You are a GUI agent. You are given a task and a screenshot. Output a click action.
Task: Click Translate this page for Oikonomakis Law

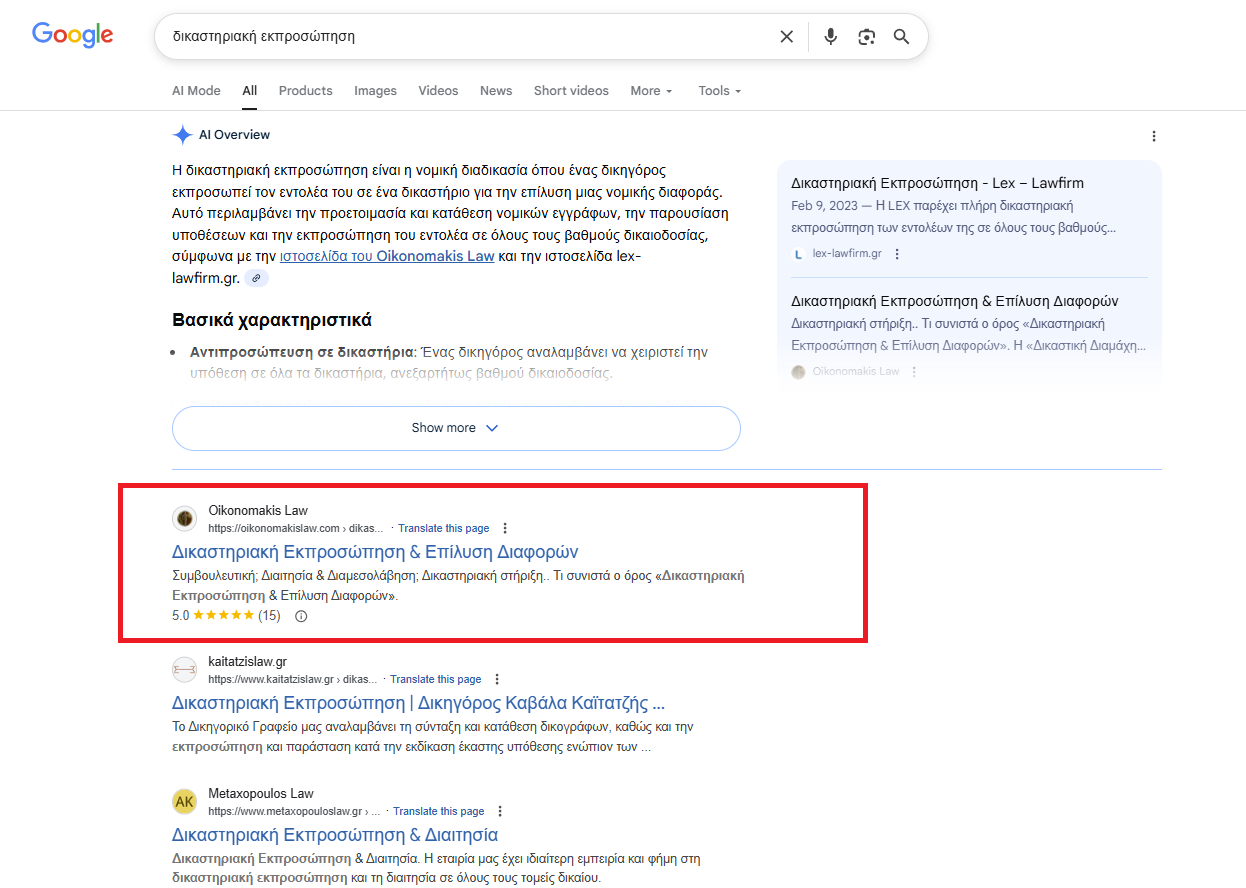pyautogui.click(x=443, y=528)
